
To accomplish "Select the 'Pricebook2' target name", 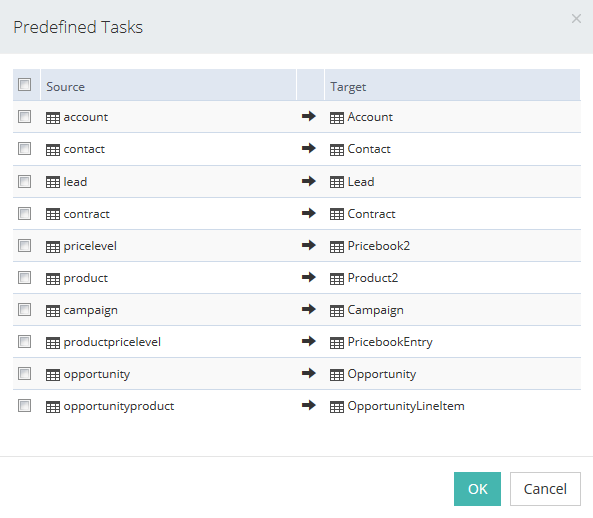I will pos(379,246).
